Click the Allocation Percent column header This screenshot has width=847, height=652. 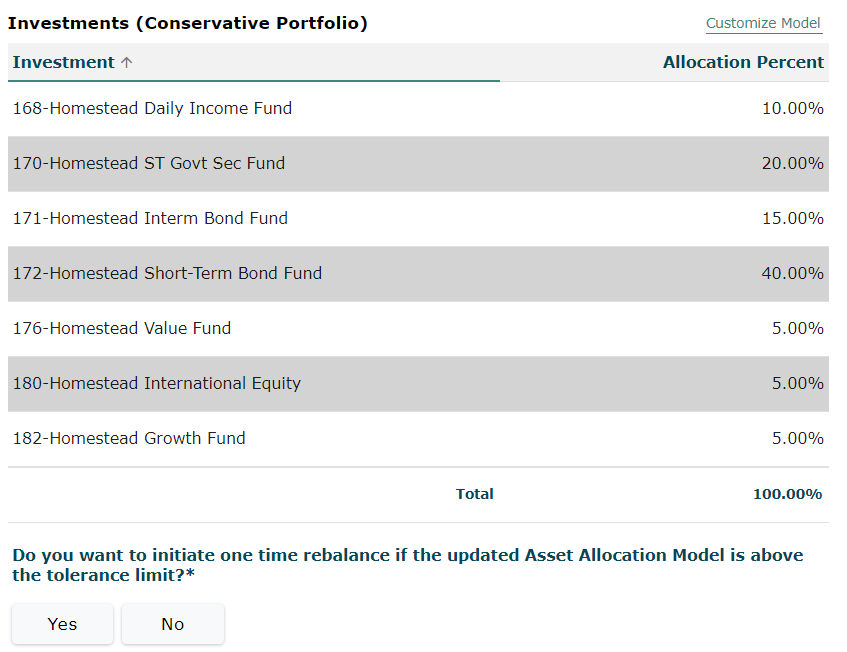[x=743, y=63]
